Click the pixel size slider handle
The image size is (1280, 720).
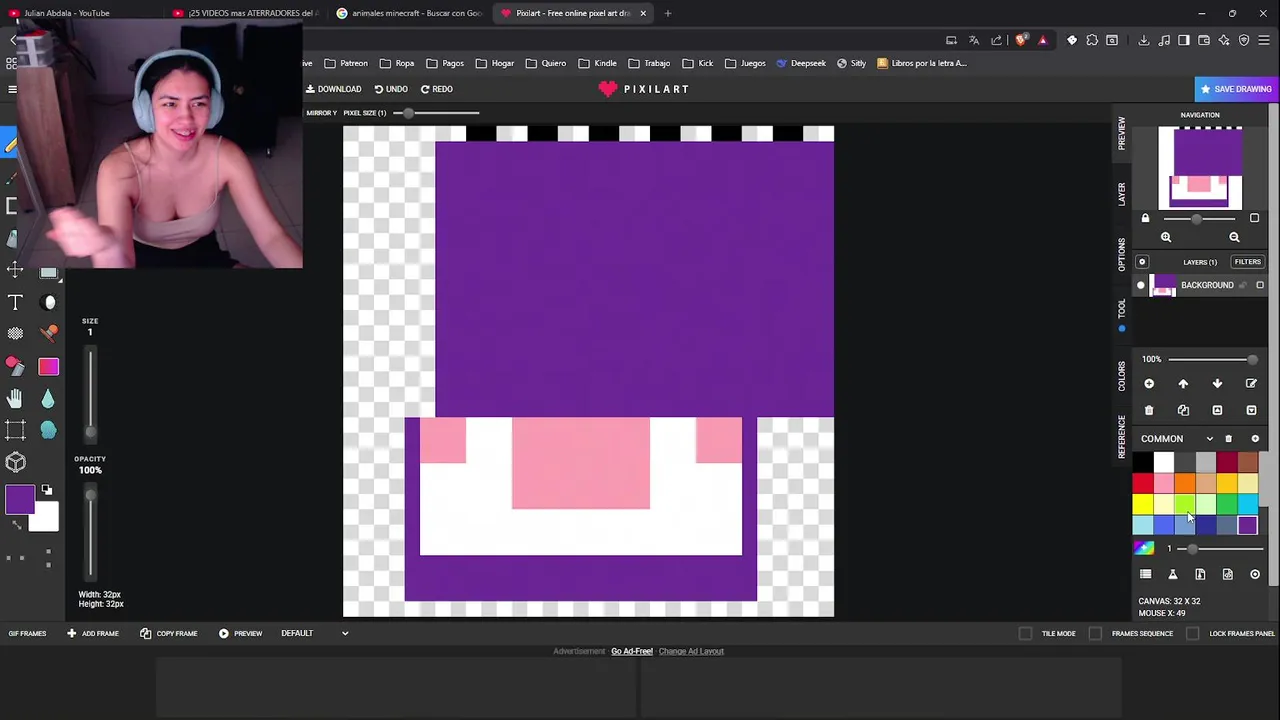406,113
